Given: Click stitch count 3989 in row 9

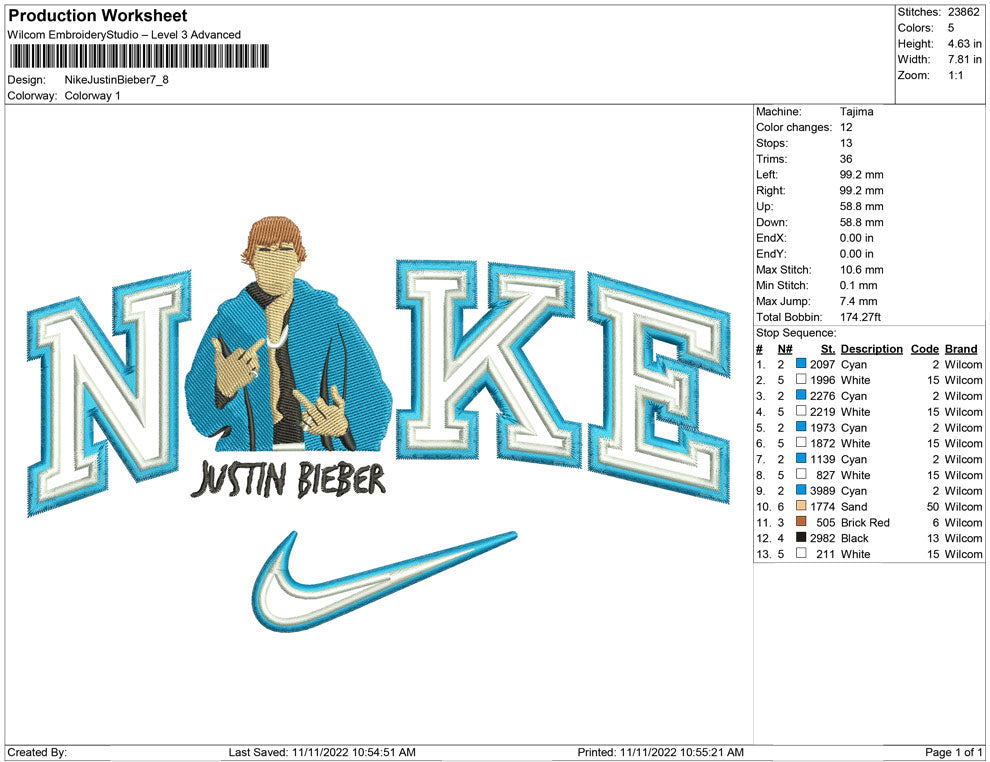Looking at the screenshot, I should [823, 491].
